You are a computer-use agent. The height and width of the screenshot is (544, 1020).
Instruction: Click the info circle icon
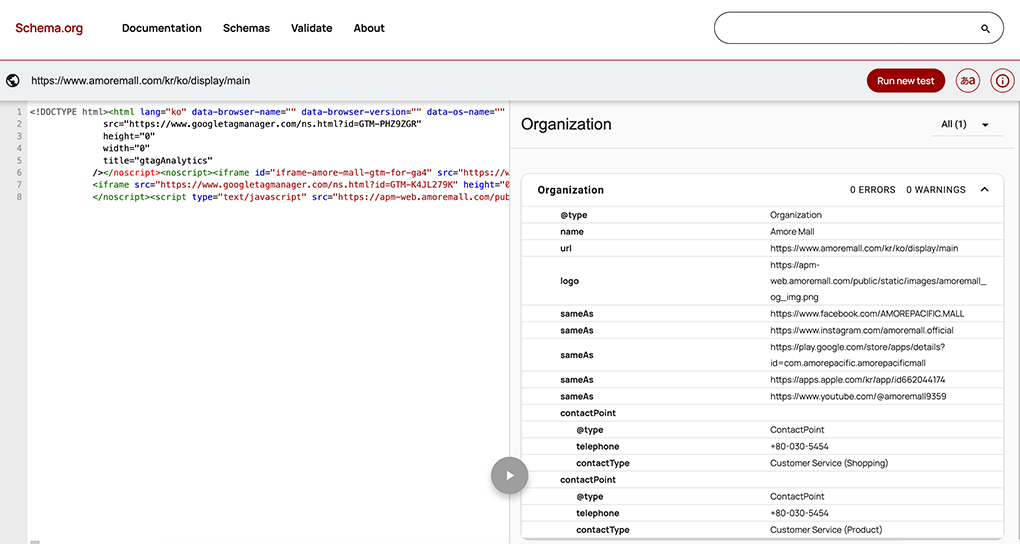point(1001,81)
